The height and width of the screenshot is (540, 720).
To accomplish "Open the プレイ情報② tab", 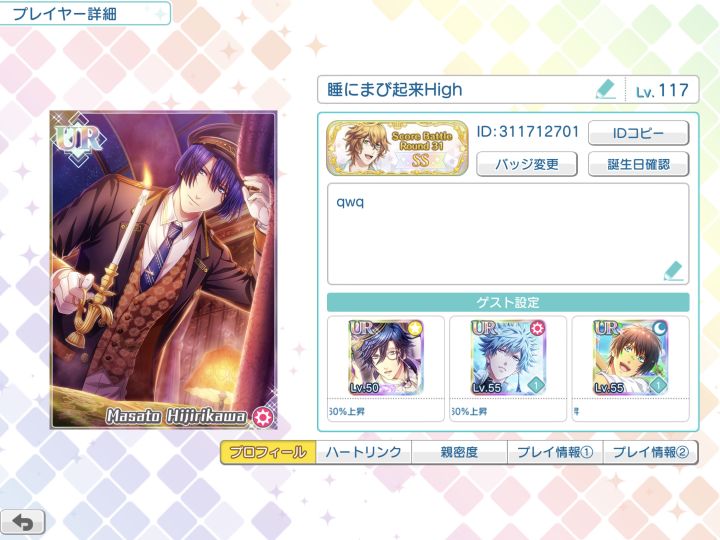I will click(651, 452).
